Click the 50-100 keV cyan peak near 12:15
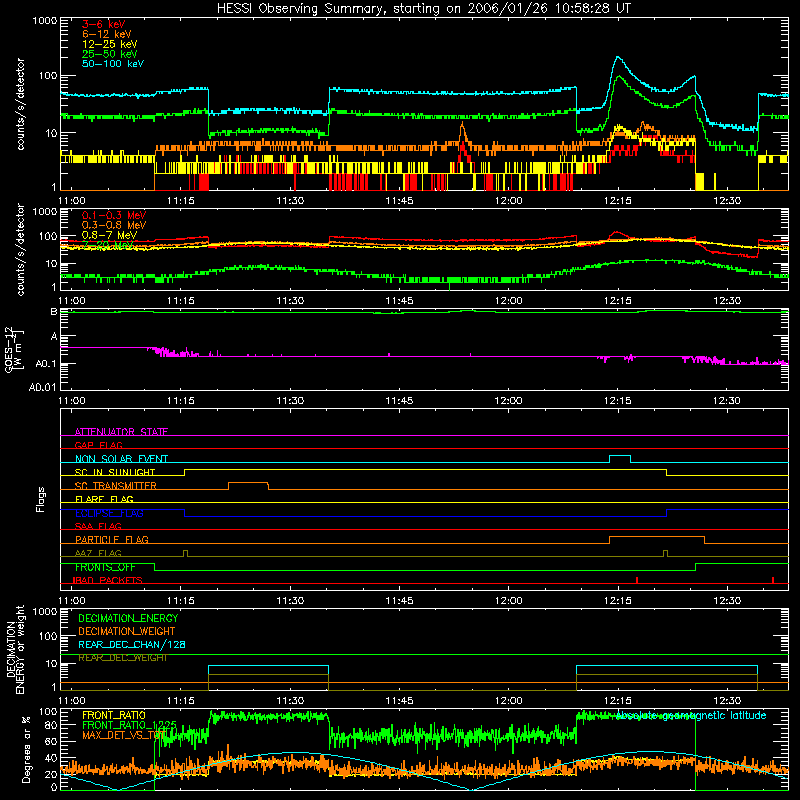Screen dimensions: 800x800 tap(618, 57)
